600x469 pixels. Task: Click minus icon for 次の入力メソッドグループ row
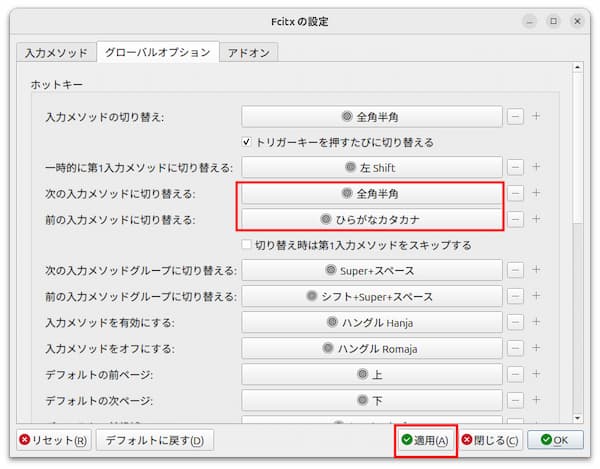click(x=515, y=270)
